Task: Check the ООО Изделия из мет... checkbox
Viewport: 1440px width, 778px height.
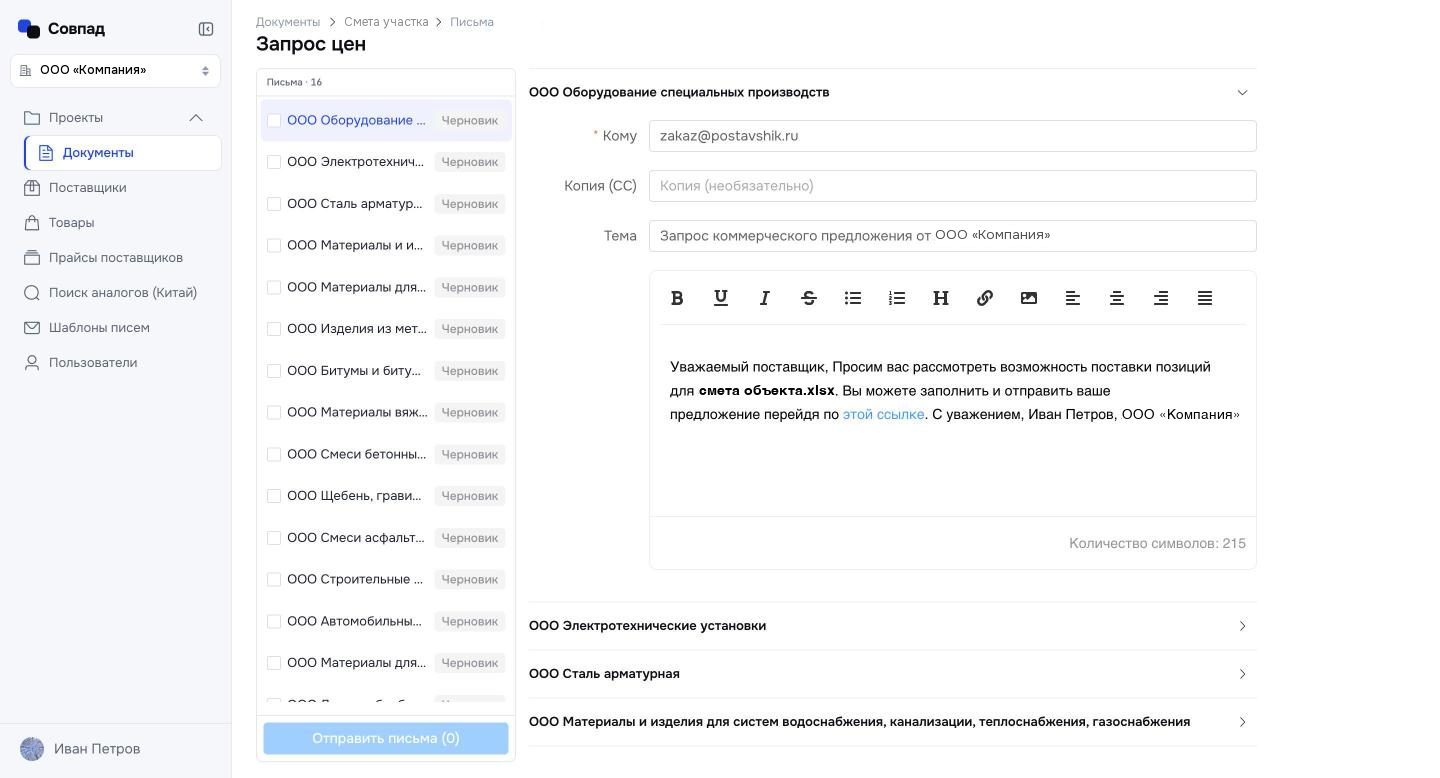Action: pos(274,329)
